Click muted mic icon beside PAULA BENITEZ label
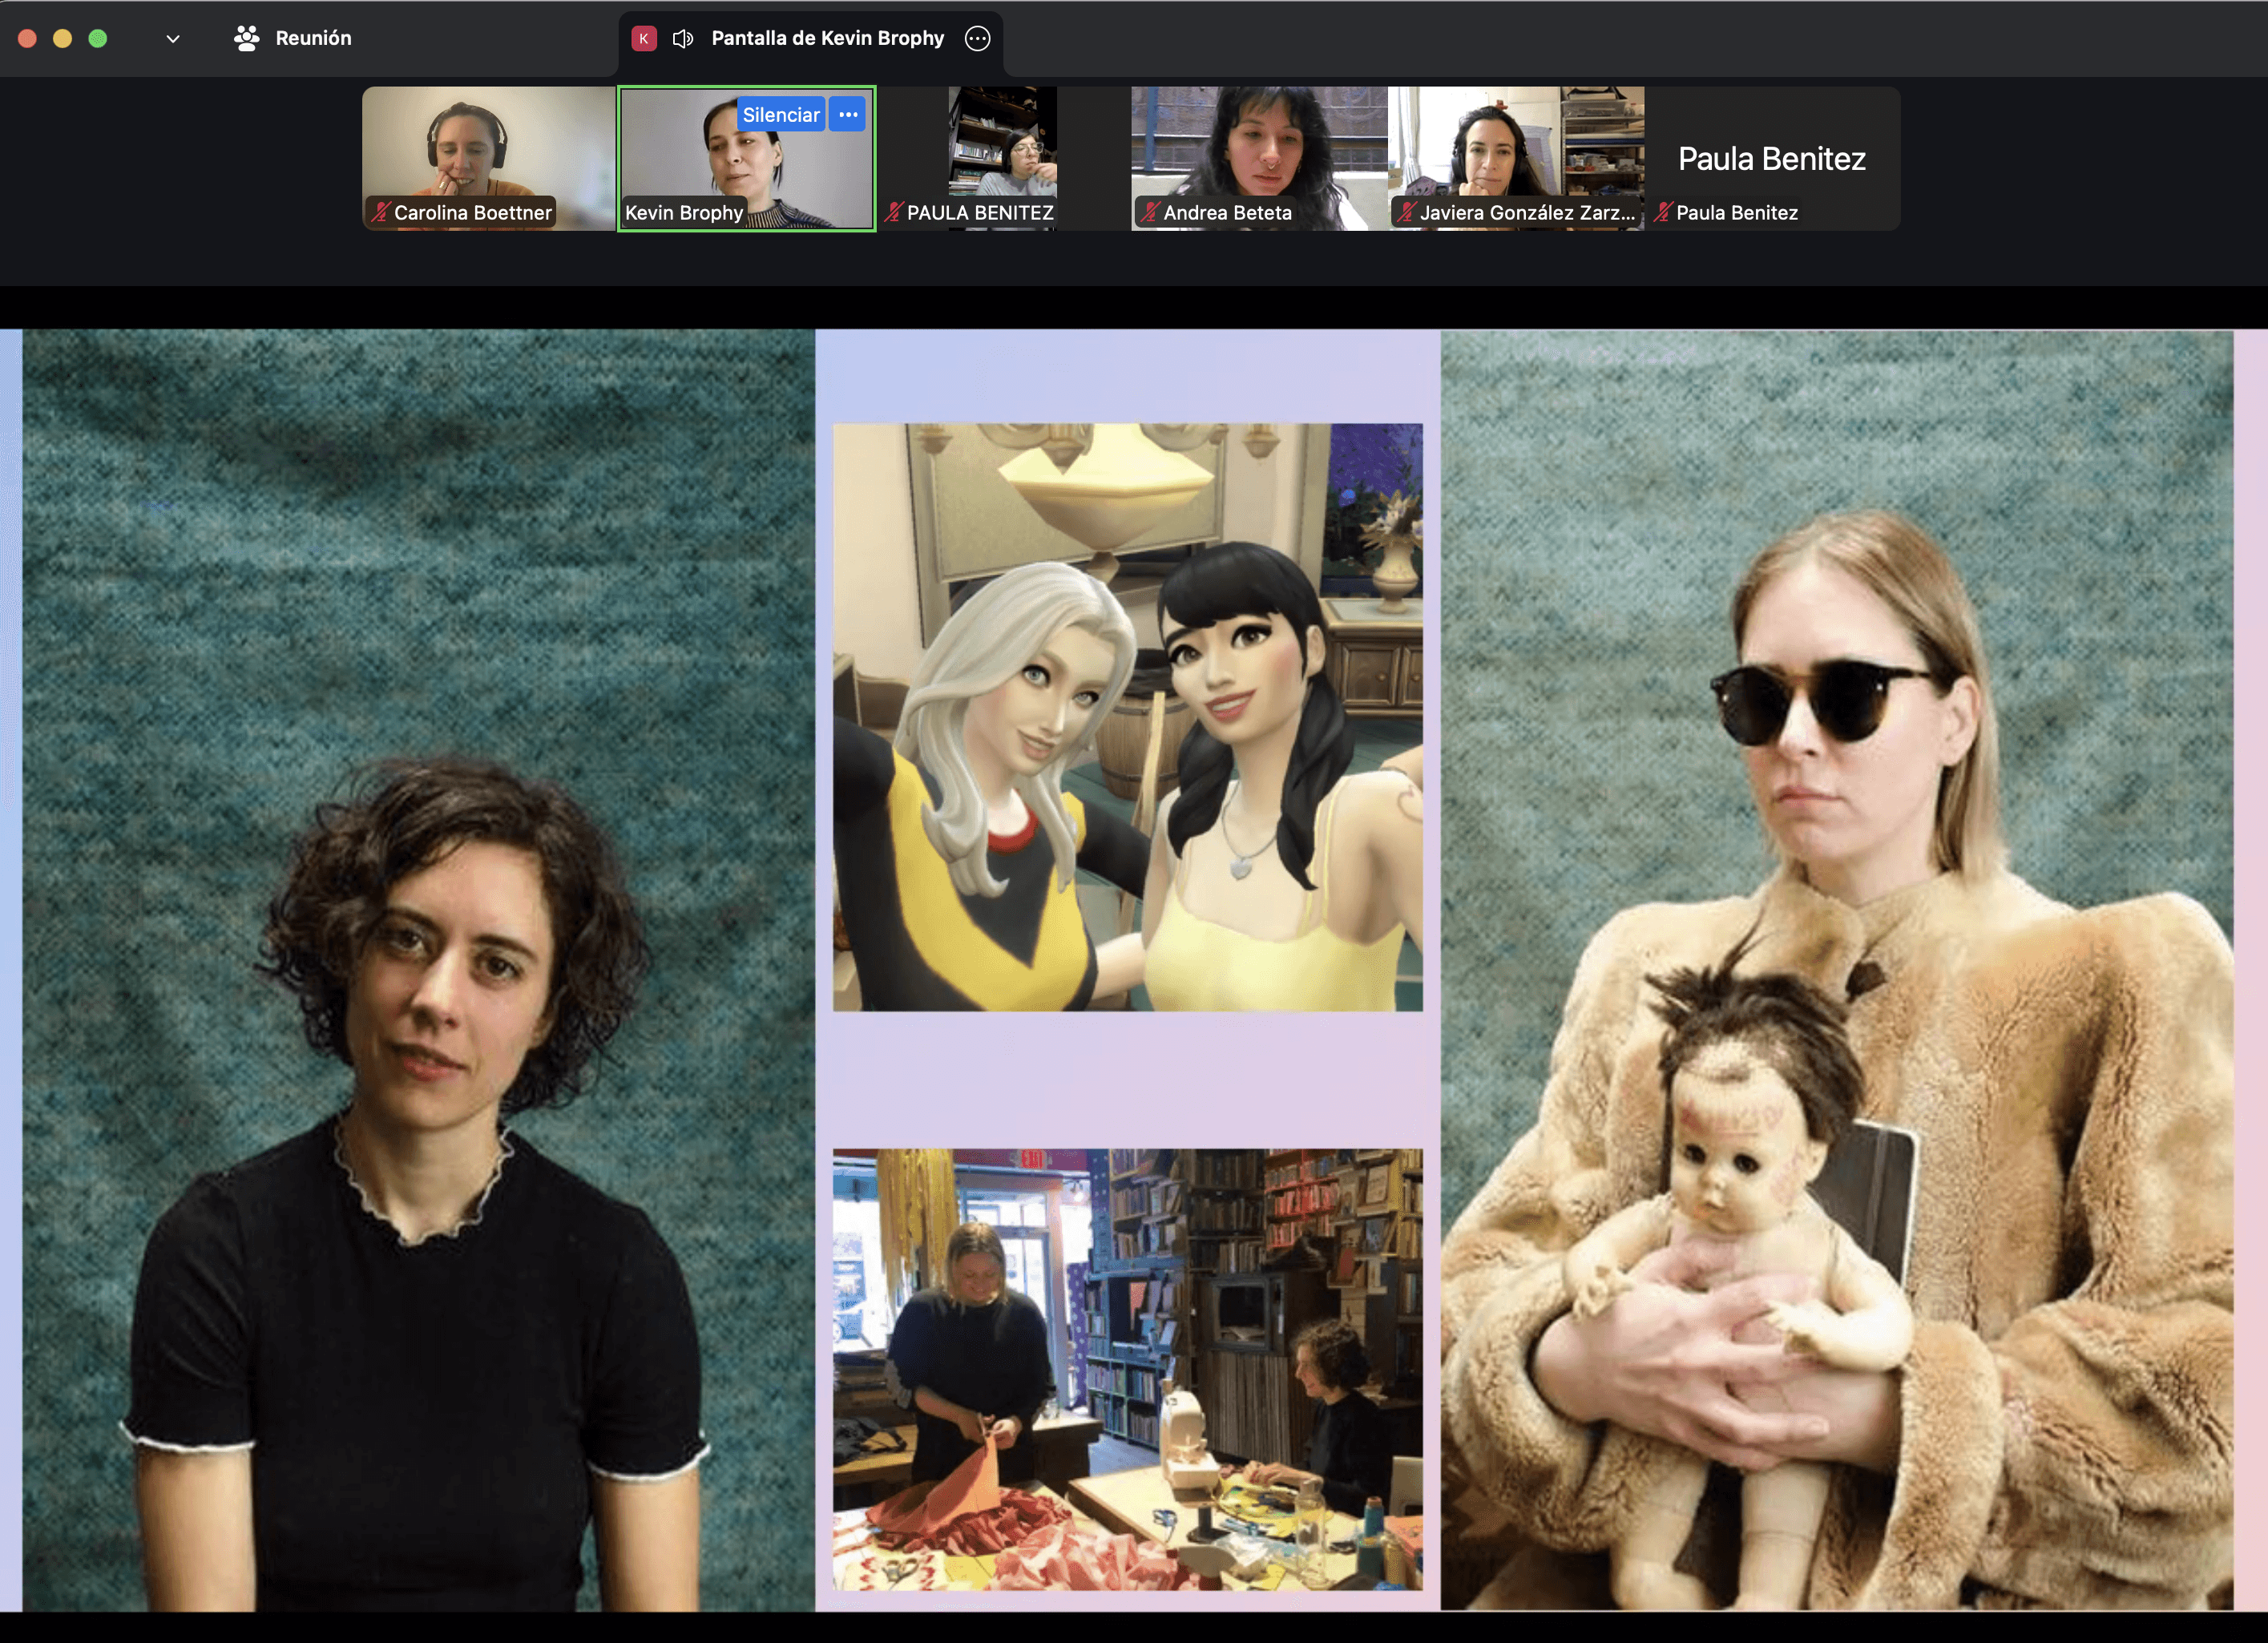 coord(893,212)
